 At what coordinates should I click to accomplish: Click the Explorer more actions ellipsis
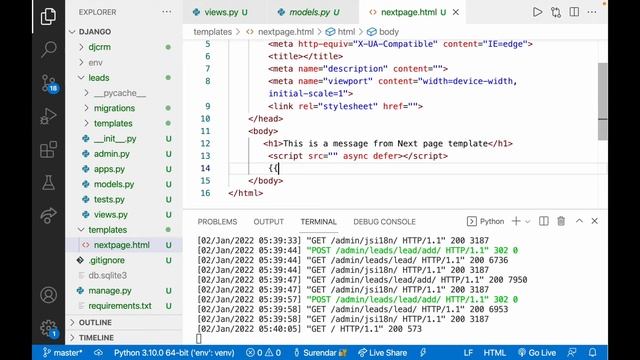pyautogui.click(x=167, y=12)
